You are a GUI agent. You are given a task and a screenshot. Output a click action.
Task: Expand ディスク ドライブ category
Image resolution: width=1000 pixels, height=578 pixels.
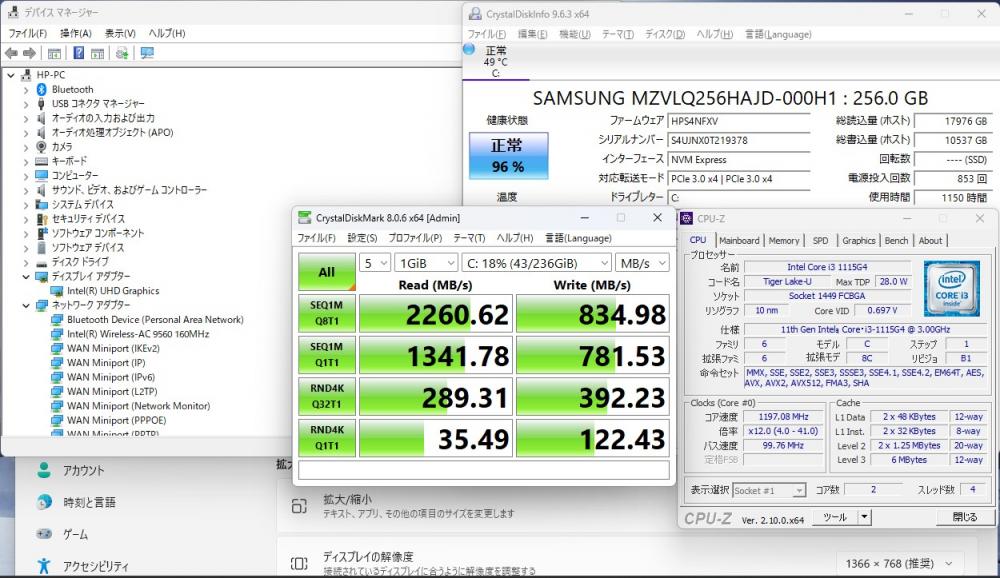[26, 262]
